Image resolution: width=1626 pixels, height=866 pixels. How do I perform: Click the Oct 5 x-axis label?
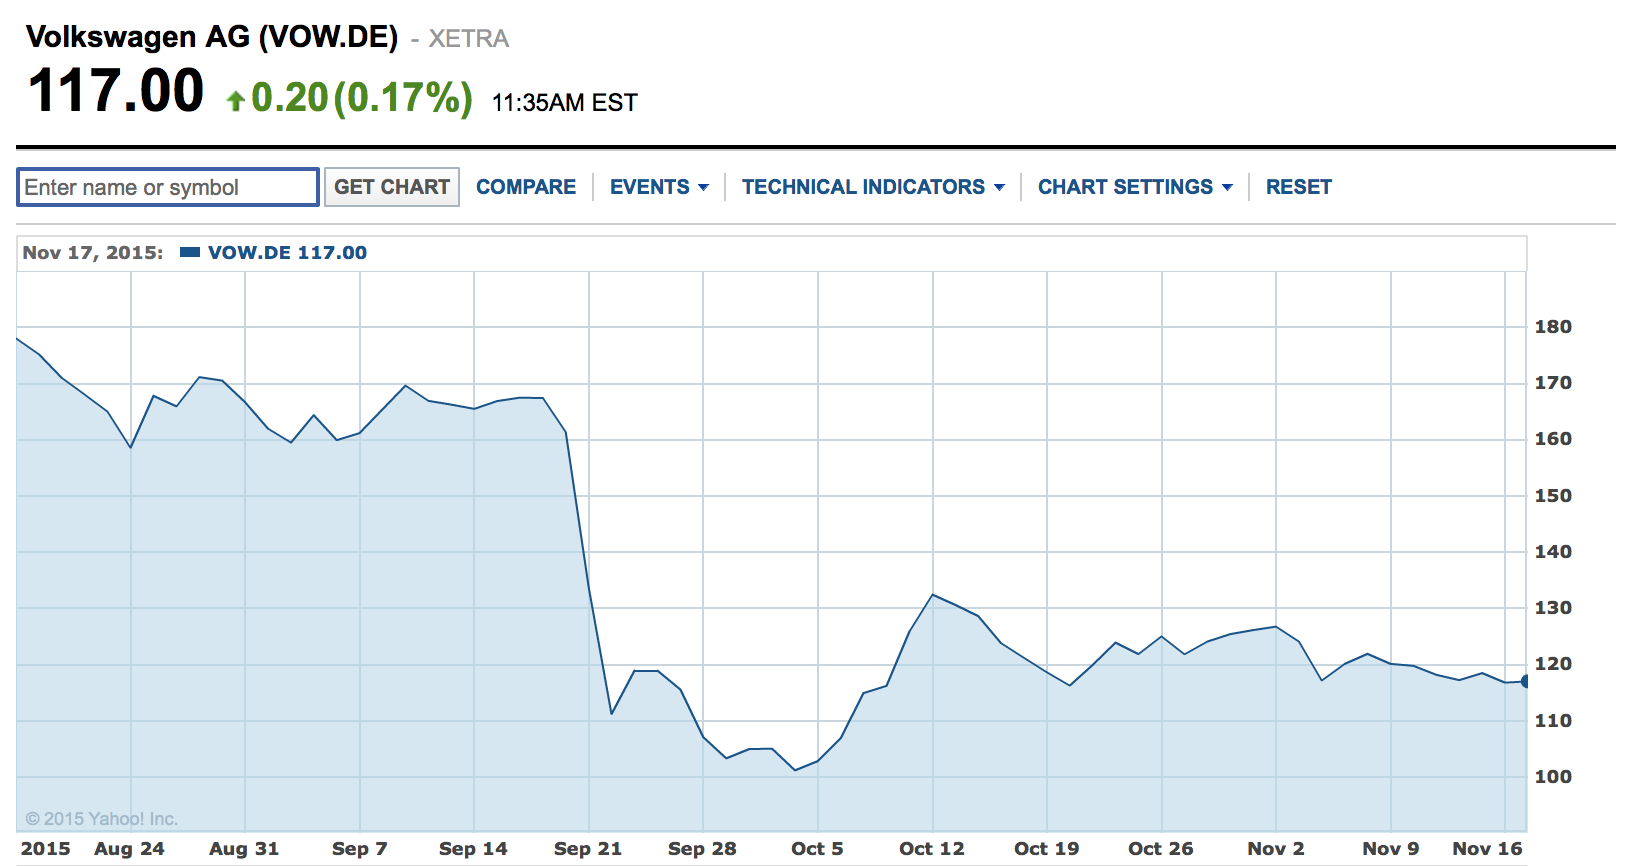817,849
